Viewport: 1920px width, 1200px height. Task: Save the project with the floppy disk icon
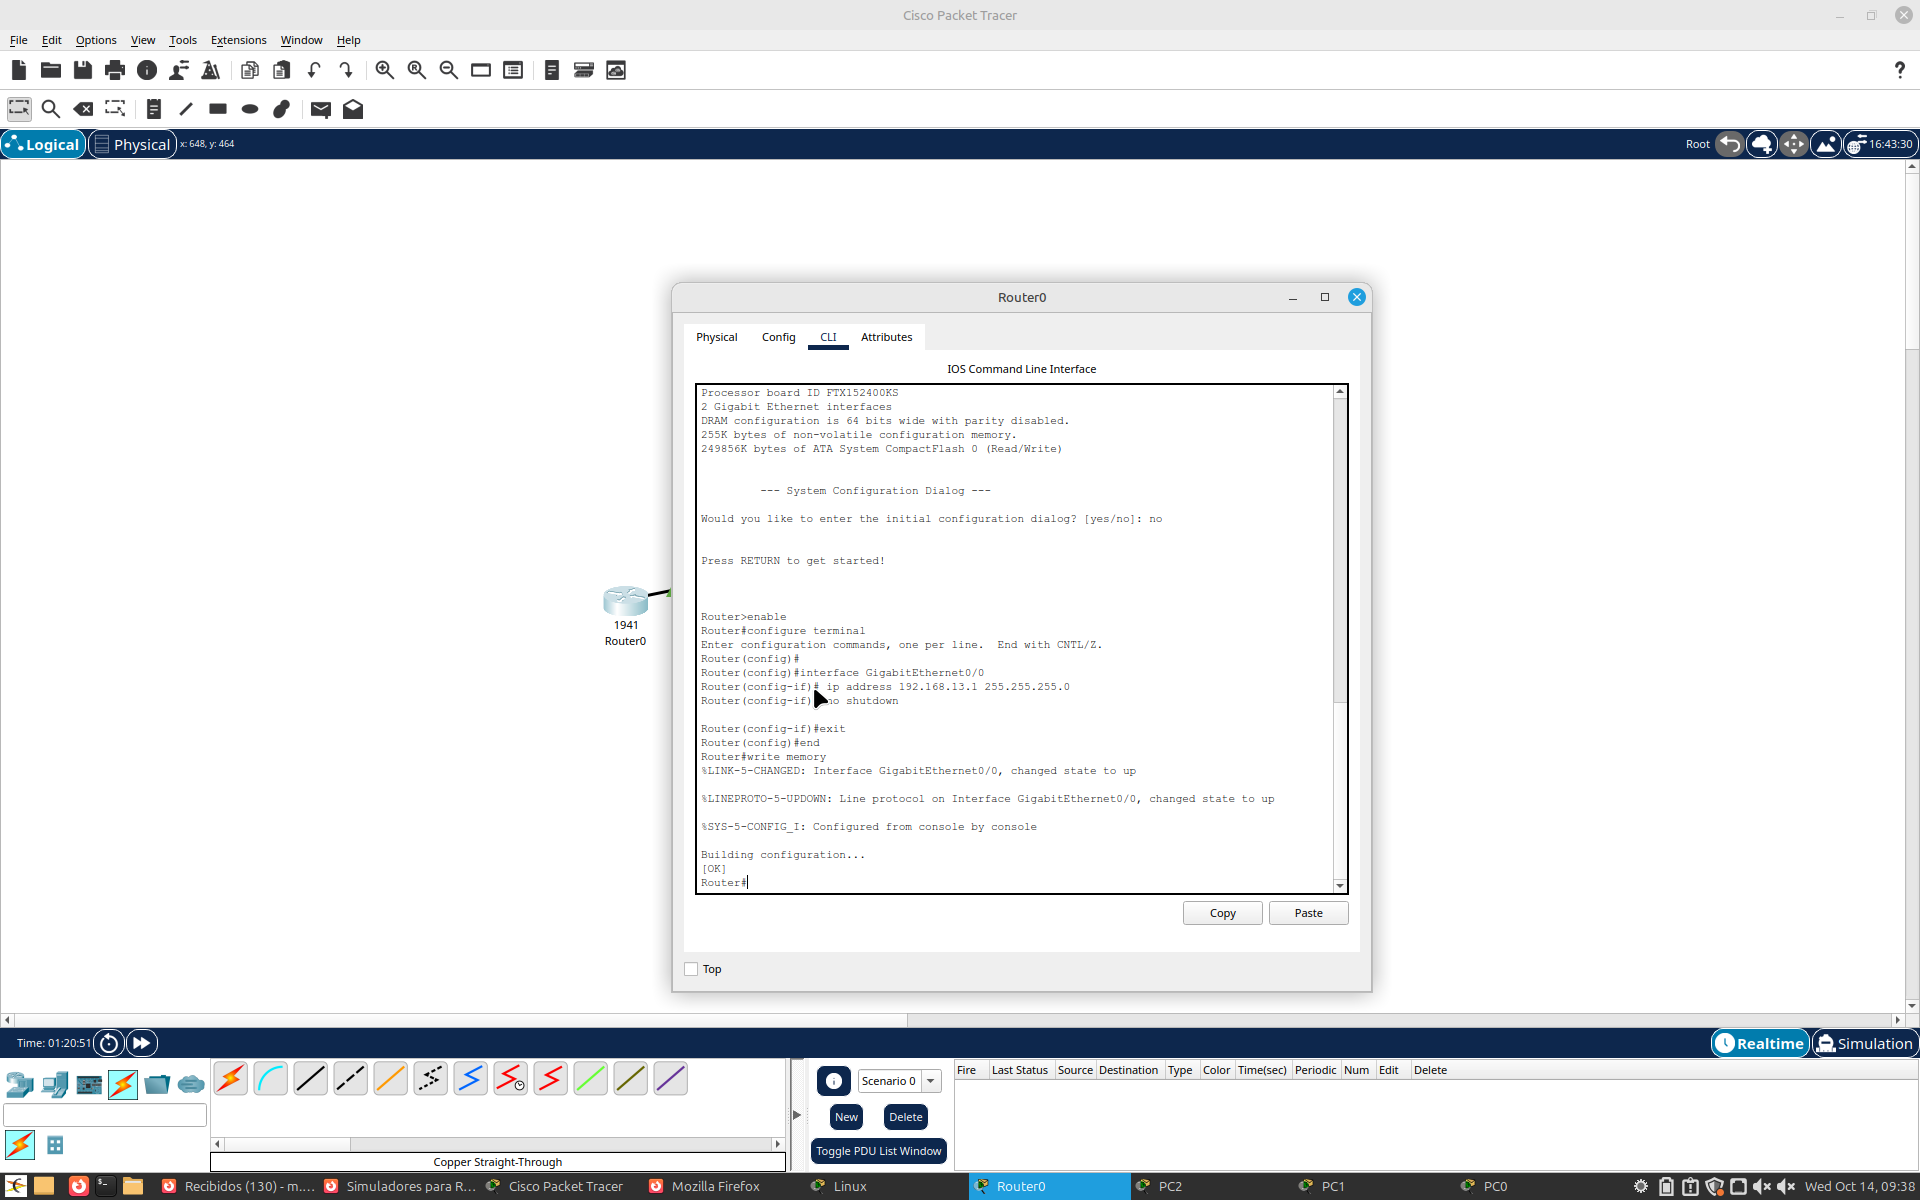pyautogui.click(x=83, y=70)
